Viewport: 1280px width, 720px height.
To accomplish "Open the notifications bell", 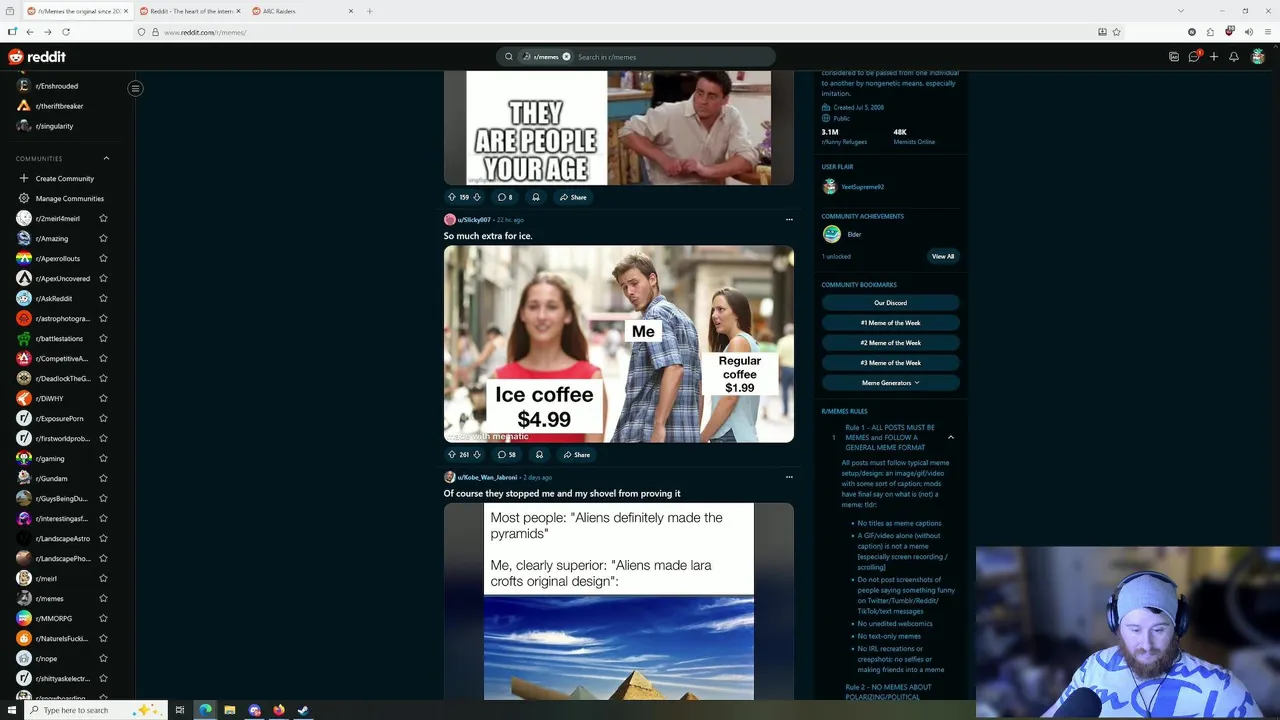I will click(x=1234, y=57).
